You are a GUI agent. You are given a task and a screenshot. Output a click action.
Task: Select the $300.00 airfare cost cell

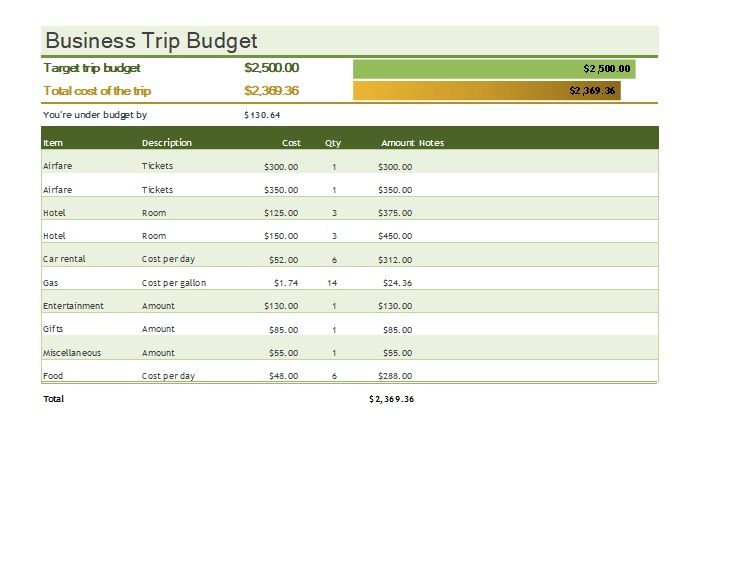pos(281,167)
